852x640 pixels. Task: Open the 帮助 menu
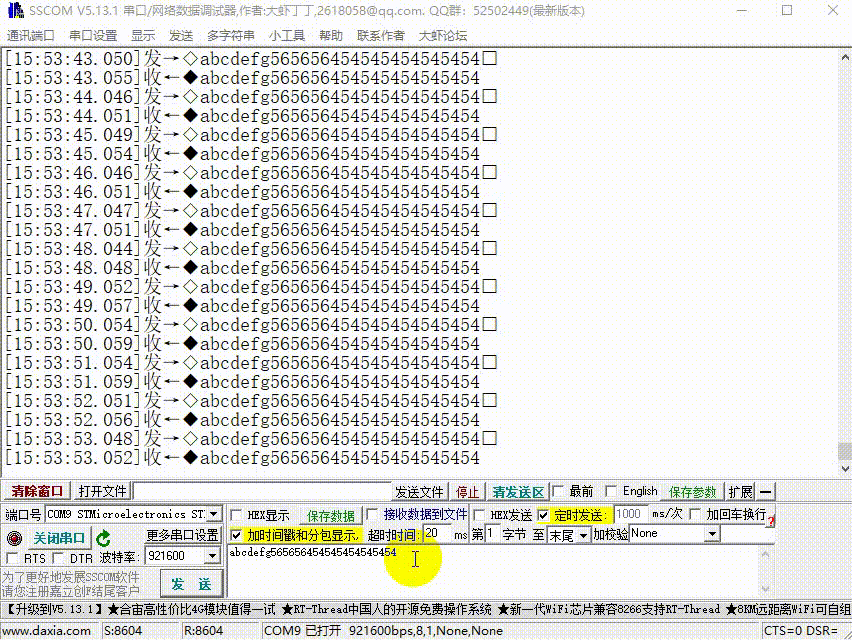tap(330, 35)
